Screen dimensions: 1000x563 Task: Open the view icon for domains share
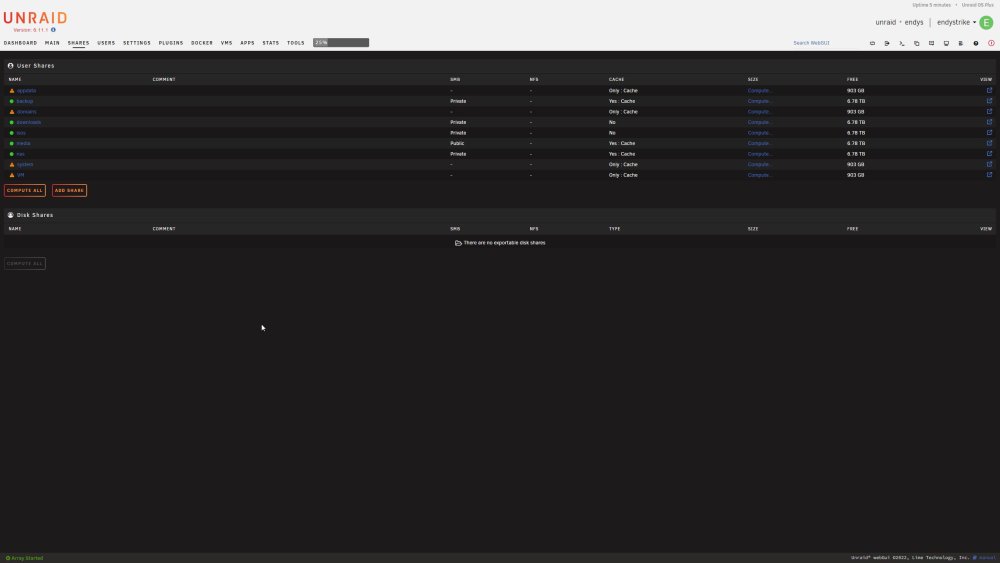[989, 112]
